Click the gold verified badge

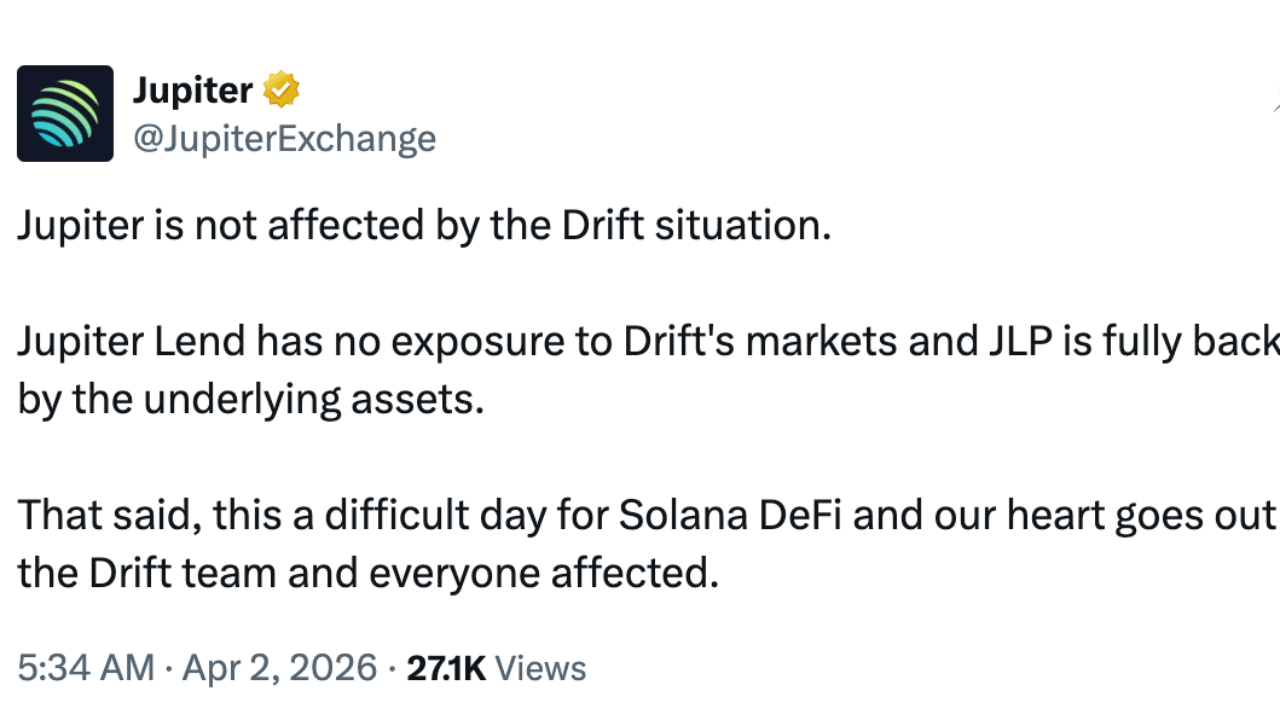(281, 90)
